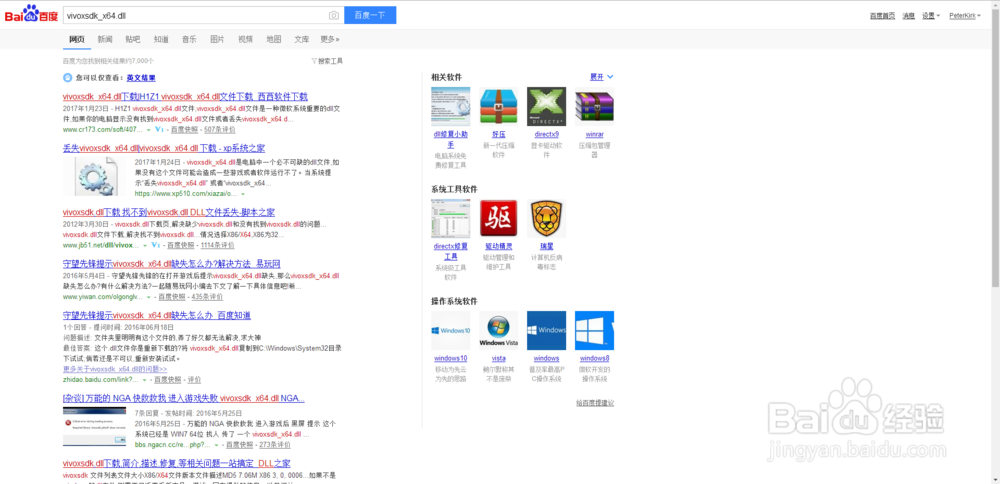The width and height of the screenshot is (1000, 484).
Task: Click 百度快照 on the cr173 result
Action: (x=184, y=129)
